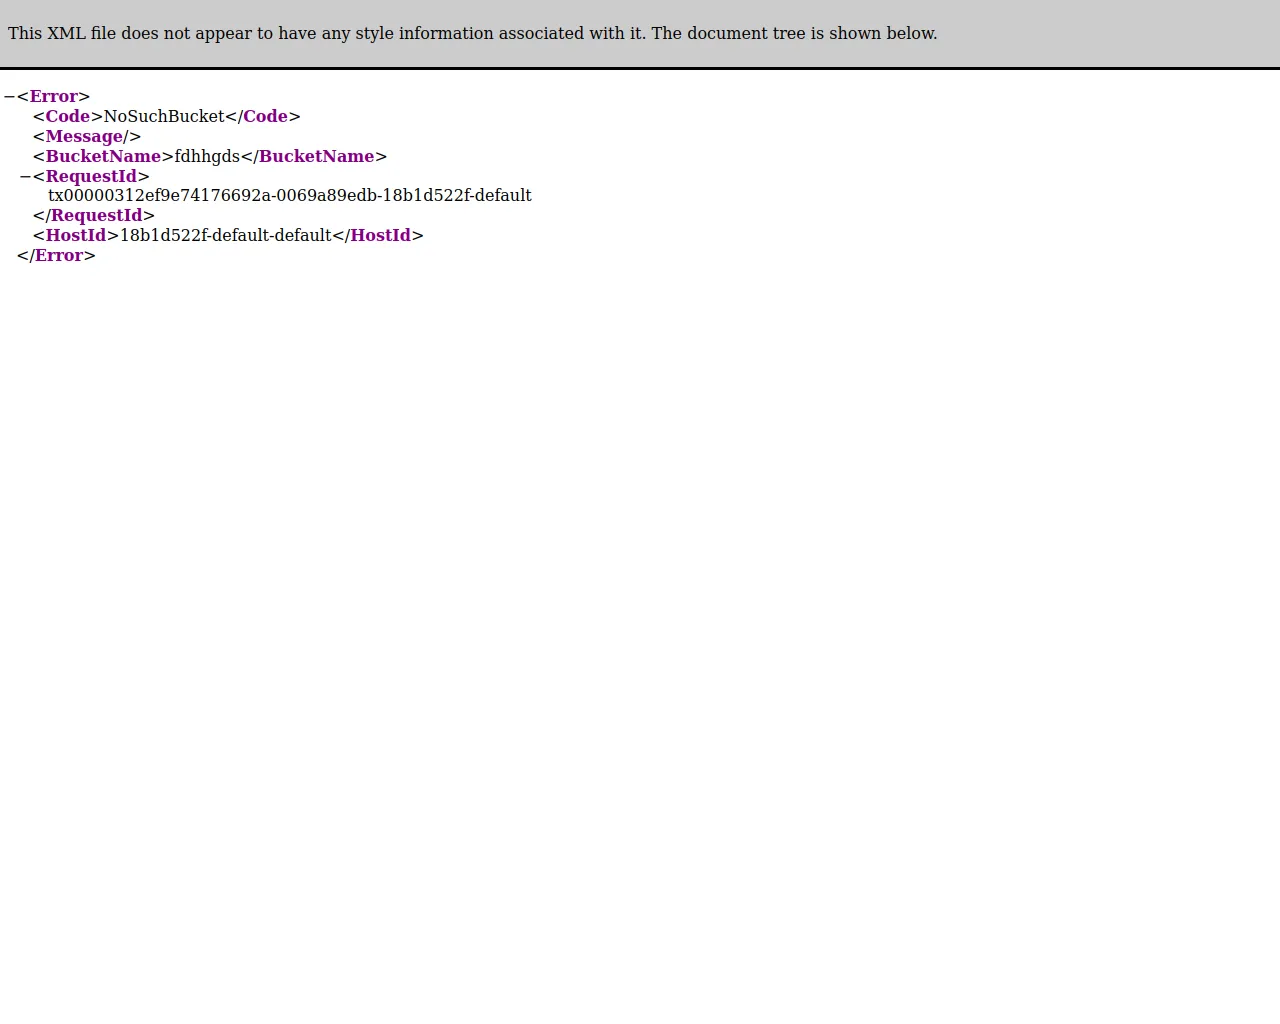Image resolution: width=1280 pixels, height=1024 pixels.
Task: Click the closing HostId tag
Action: [x=380, y=235]
